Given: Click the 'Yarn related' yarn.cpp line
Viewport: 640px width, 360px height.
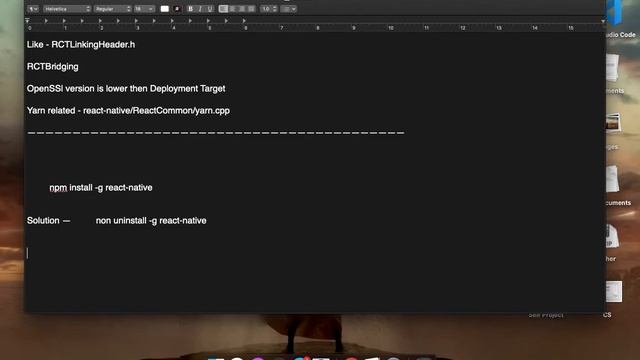Looking at the screenshot, I should tap(128, 111).
